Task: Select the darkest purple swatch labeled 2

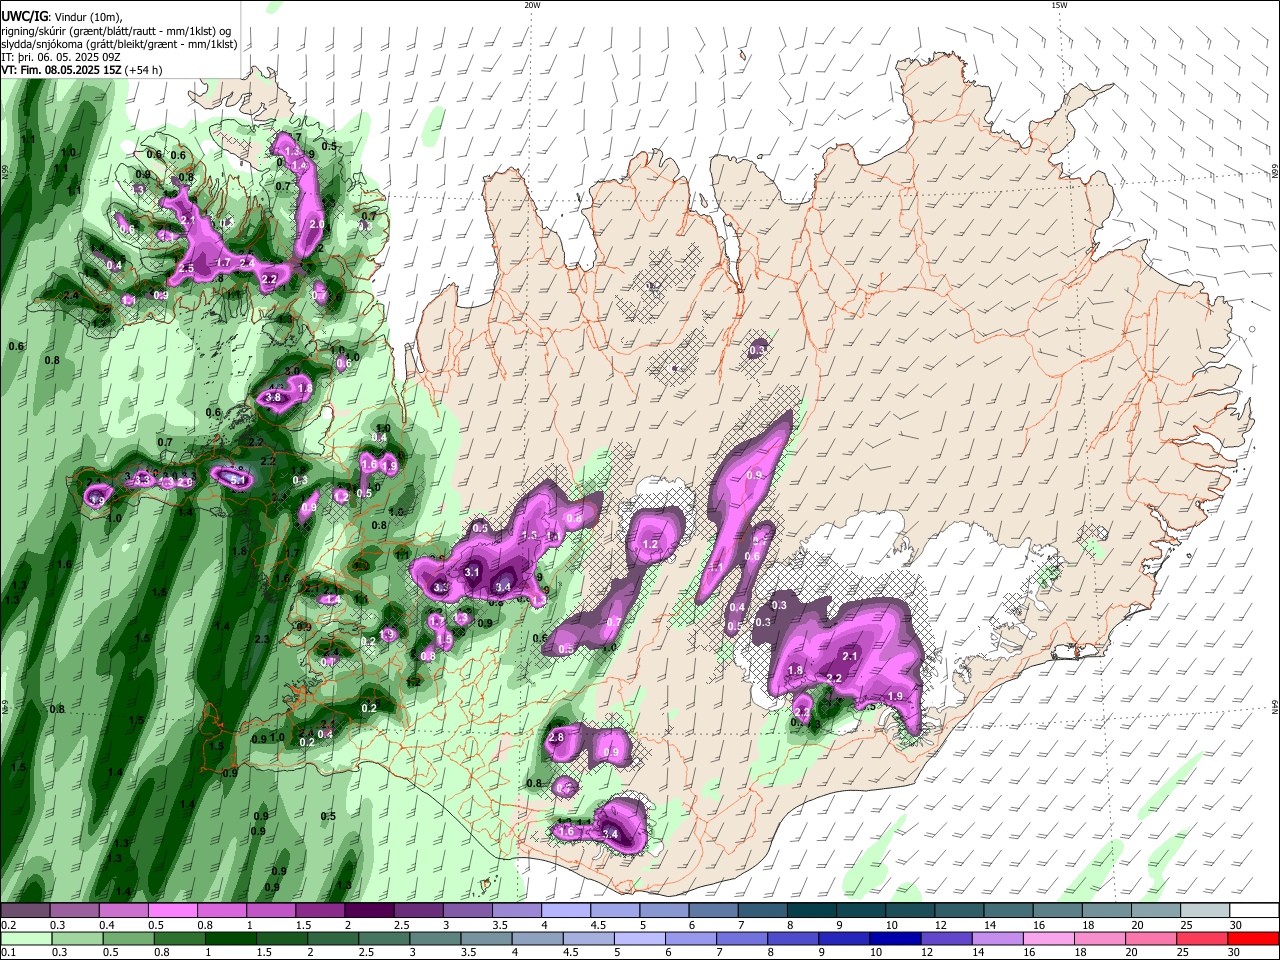Action: click(x=368, y=911)
